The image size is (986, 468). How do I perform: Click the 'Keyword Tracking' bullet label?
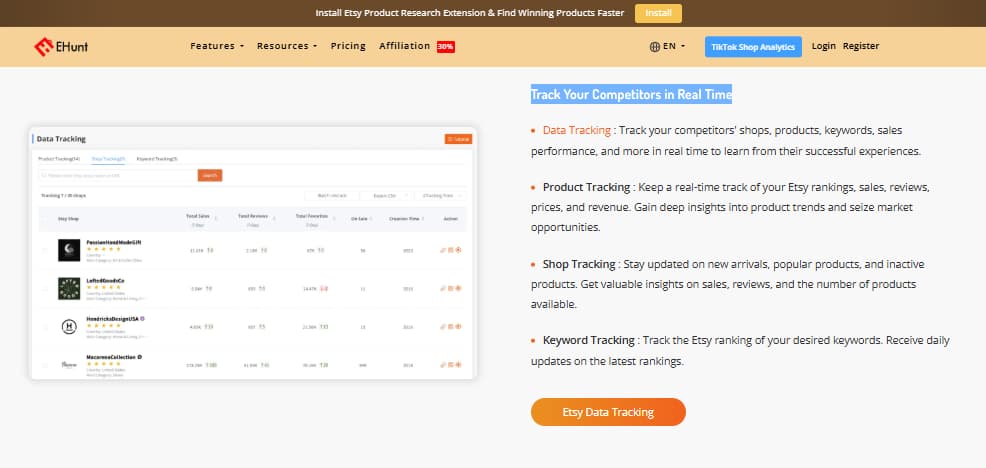(x=589, y=340)
